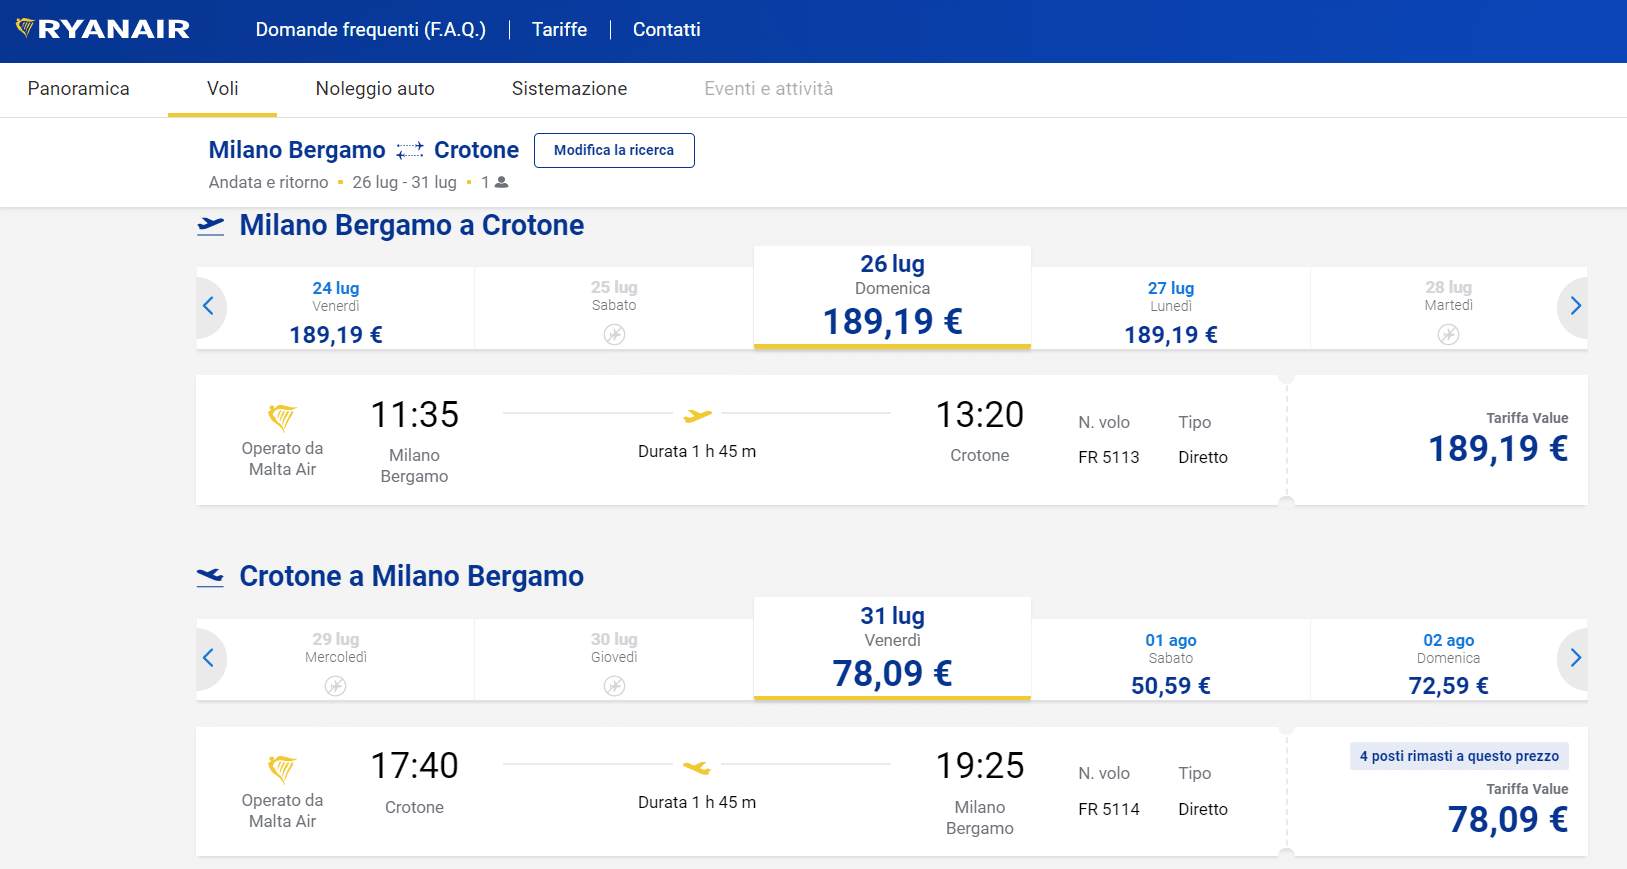
Task: Switch to the Sistemazione tab
Action: 569,89
